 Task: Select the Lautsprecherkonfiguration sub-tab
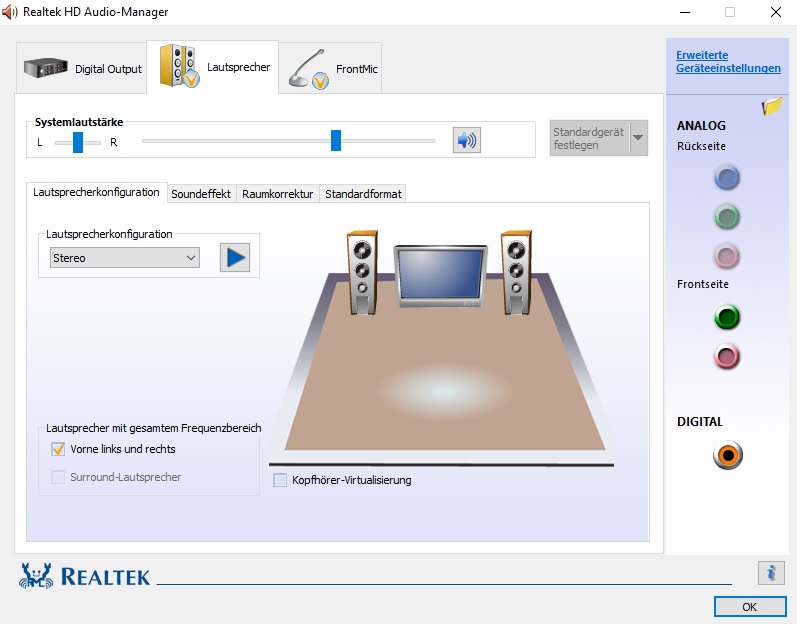(x=97, y=192)
